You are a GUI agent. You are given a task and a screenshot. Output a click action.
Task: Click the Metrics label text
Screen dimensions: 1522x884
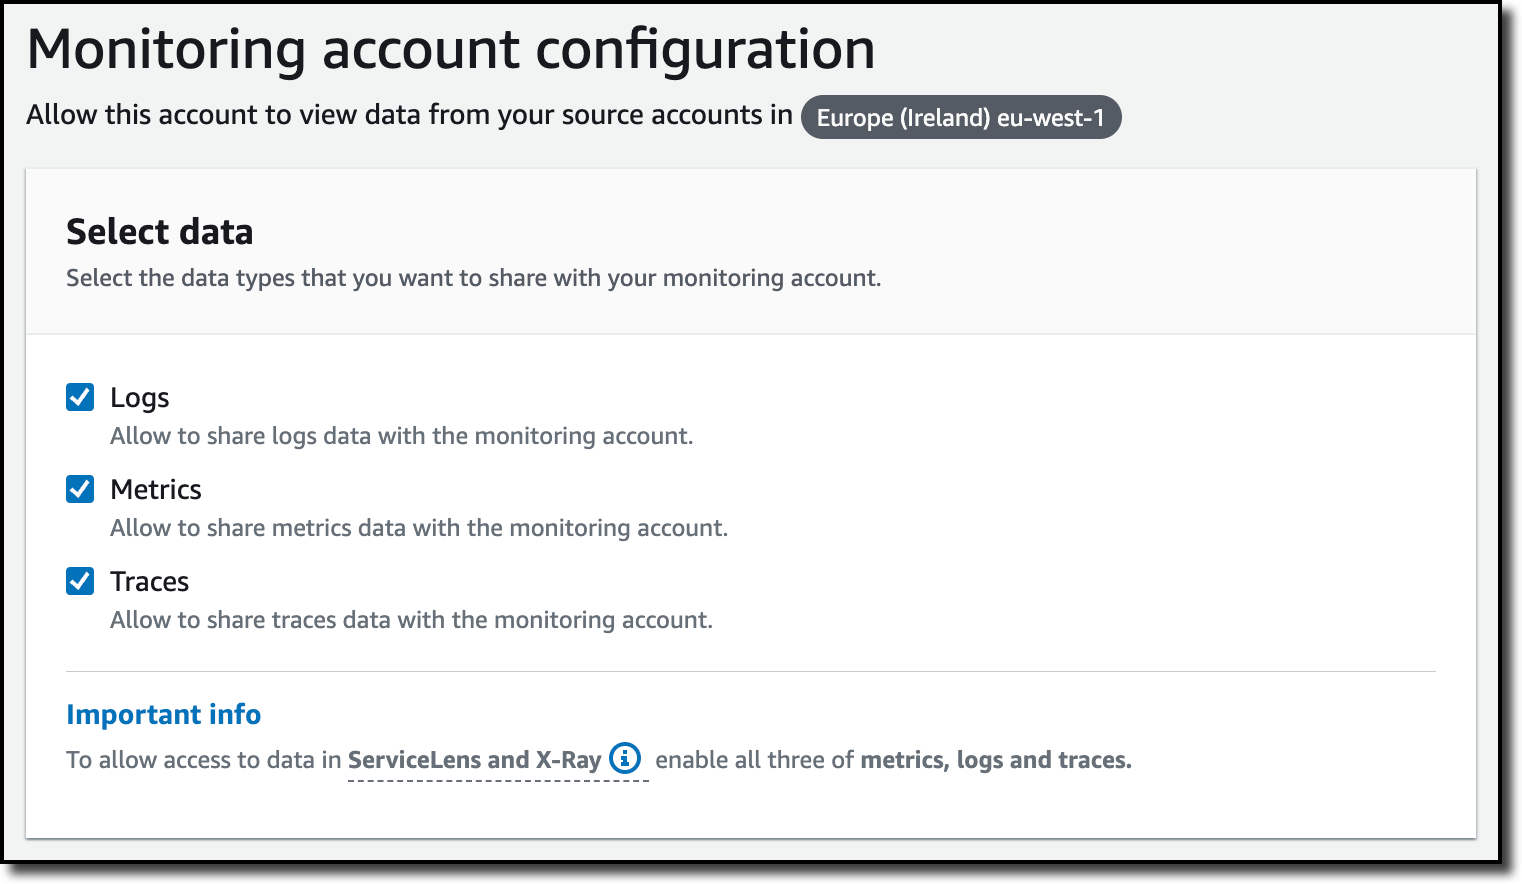[156, 489]
